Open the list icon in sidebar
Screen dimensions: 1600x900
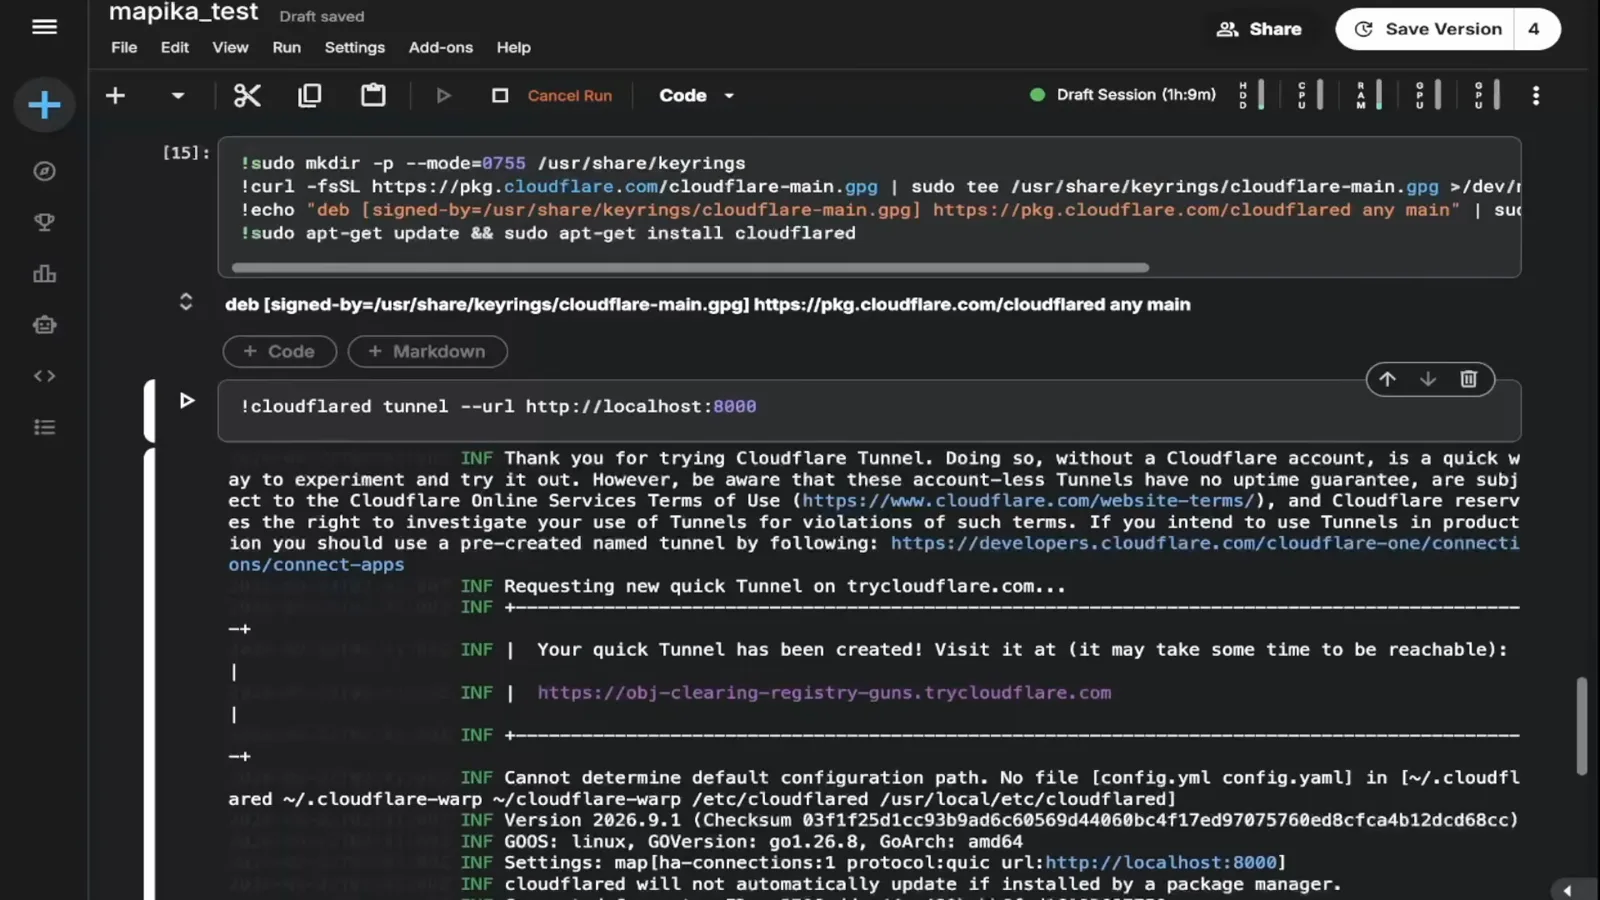pyautogui.click(x=44, y=427)
